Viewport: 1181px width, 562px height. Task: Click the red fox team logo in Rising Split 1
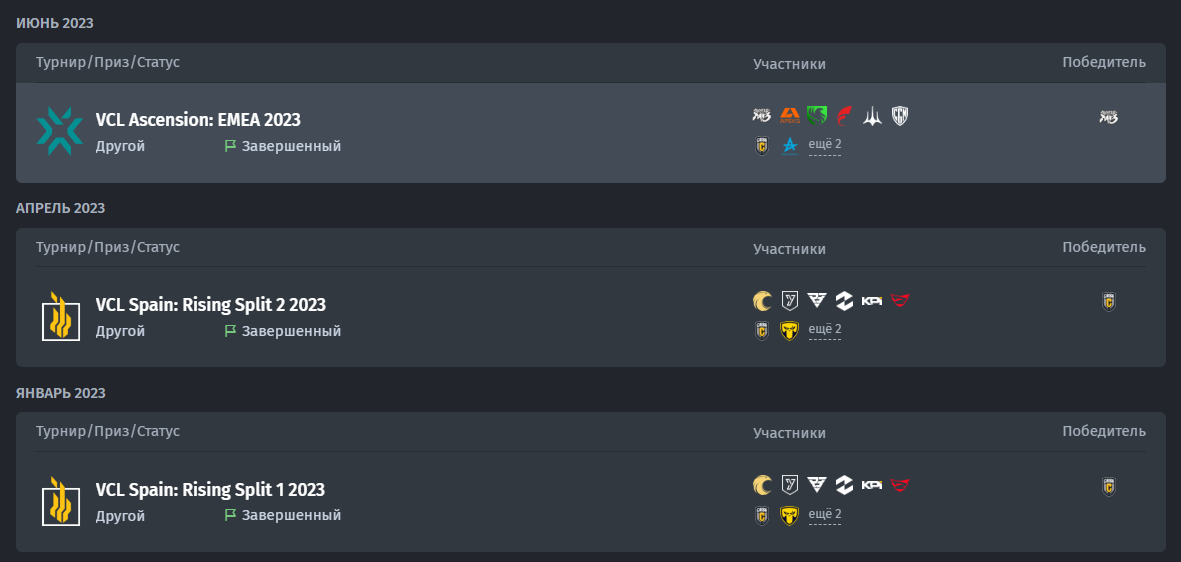pyautogui.click(x=900, y=486)
